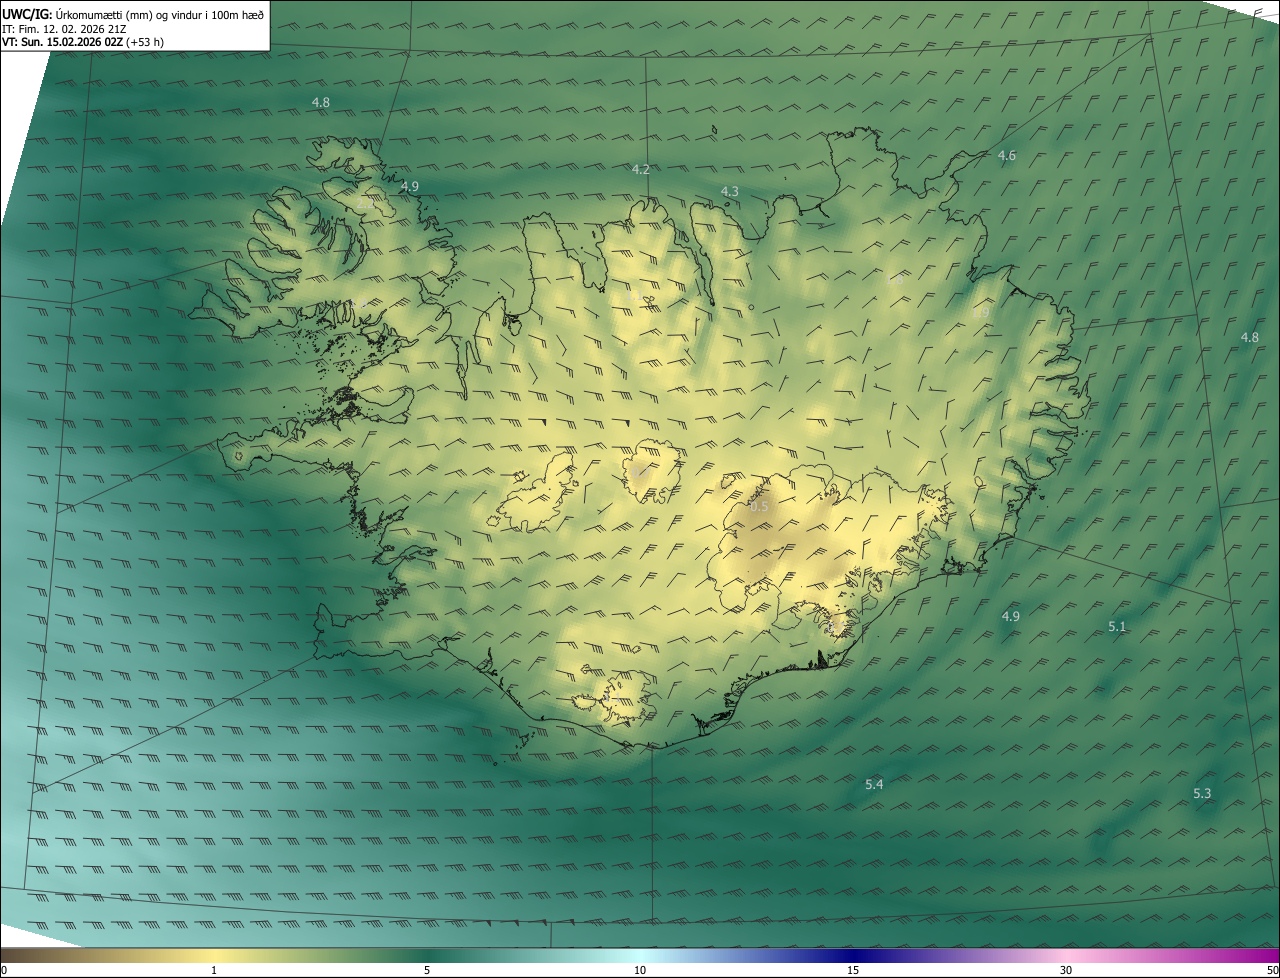The height and width of the screenshot is (978, 1280).
Task: Click the "(+53 h)" forecast offset
Action: pyautogui.click(x=146, y=43)
